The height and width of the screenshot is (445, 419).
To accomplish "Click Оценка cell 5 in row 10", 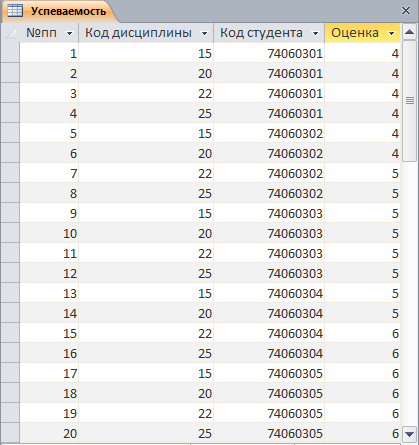I will click(x=363, y=233).
